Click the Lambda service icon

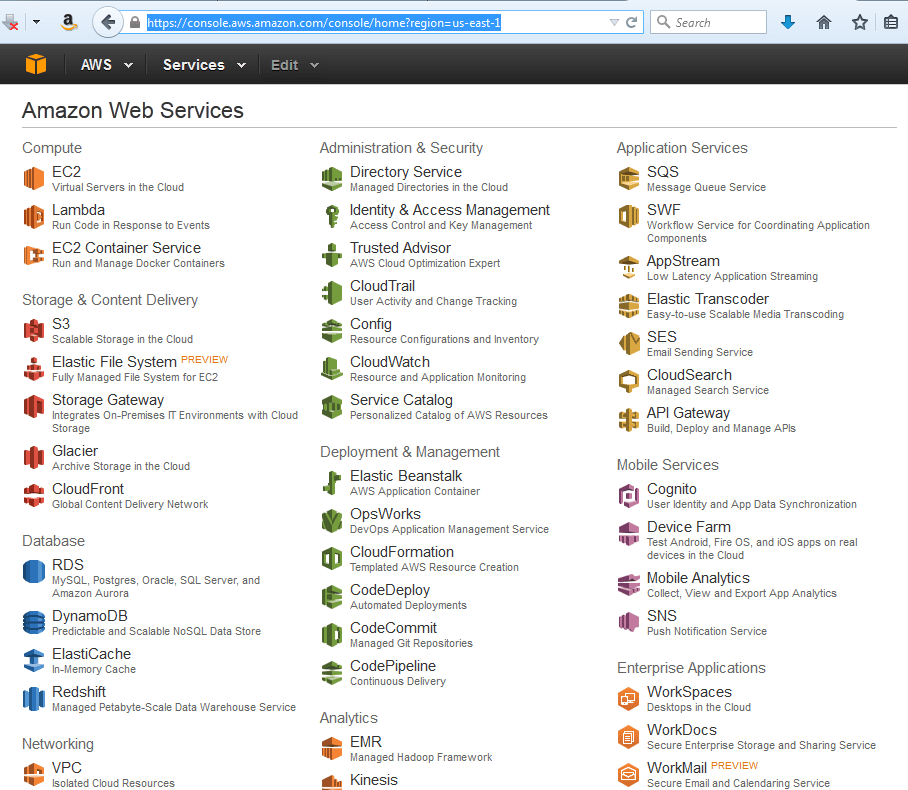tap(34, 217)
